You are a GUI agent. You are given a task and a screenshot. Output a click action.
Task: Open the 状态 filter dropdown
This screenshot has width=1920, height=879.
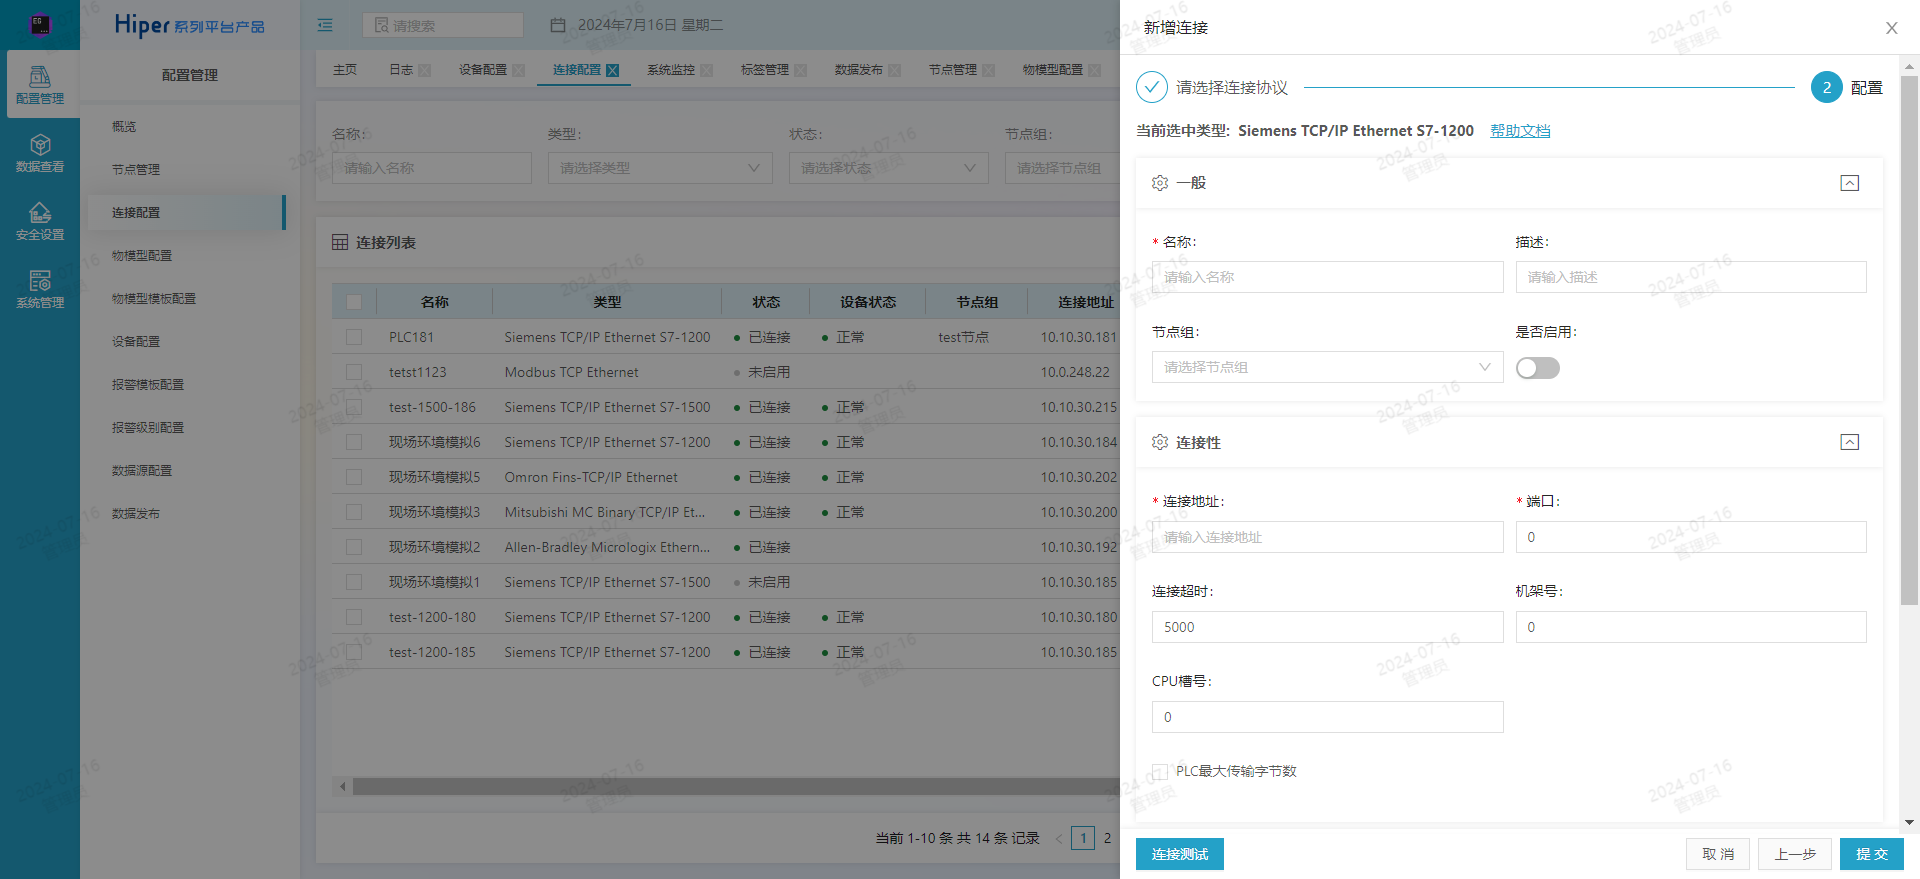point(888,168)
